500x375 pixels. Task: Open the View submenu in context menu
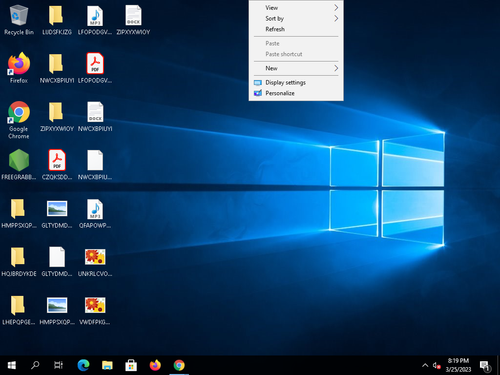296,8
